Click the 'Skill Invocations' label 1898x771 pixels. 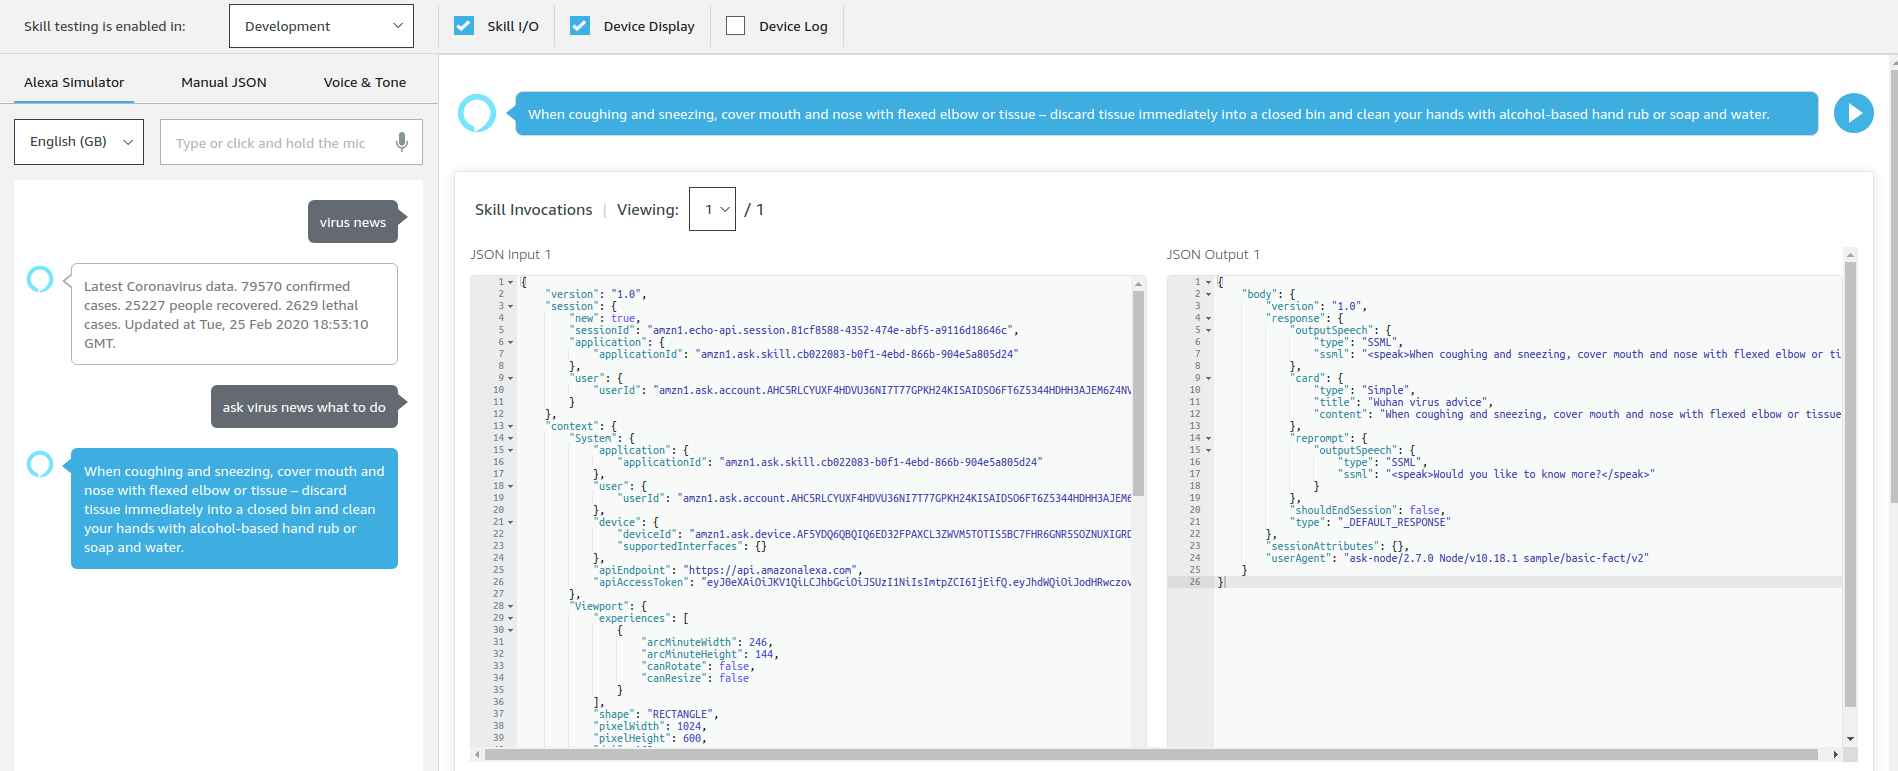pos(533,209)
